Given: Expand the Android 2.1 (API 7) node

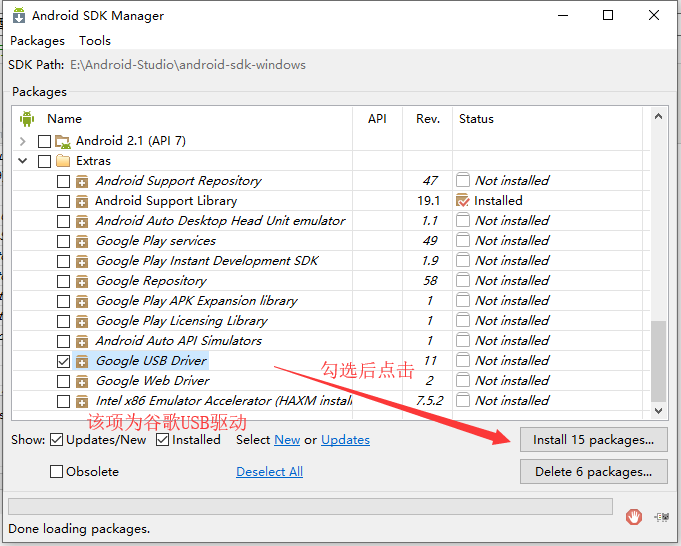Looking at the screenshot, I should (x=23, y=141).
